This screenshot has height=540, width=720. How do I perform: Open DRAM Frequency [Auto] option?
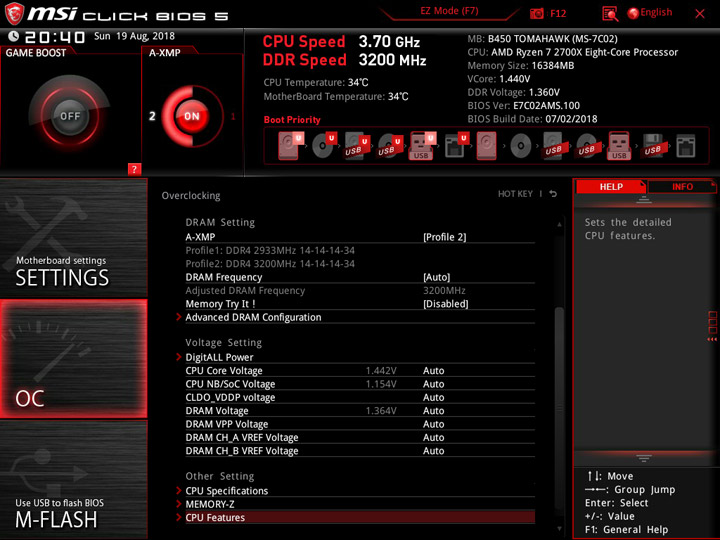[x=436, y=277]
